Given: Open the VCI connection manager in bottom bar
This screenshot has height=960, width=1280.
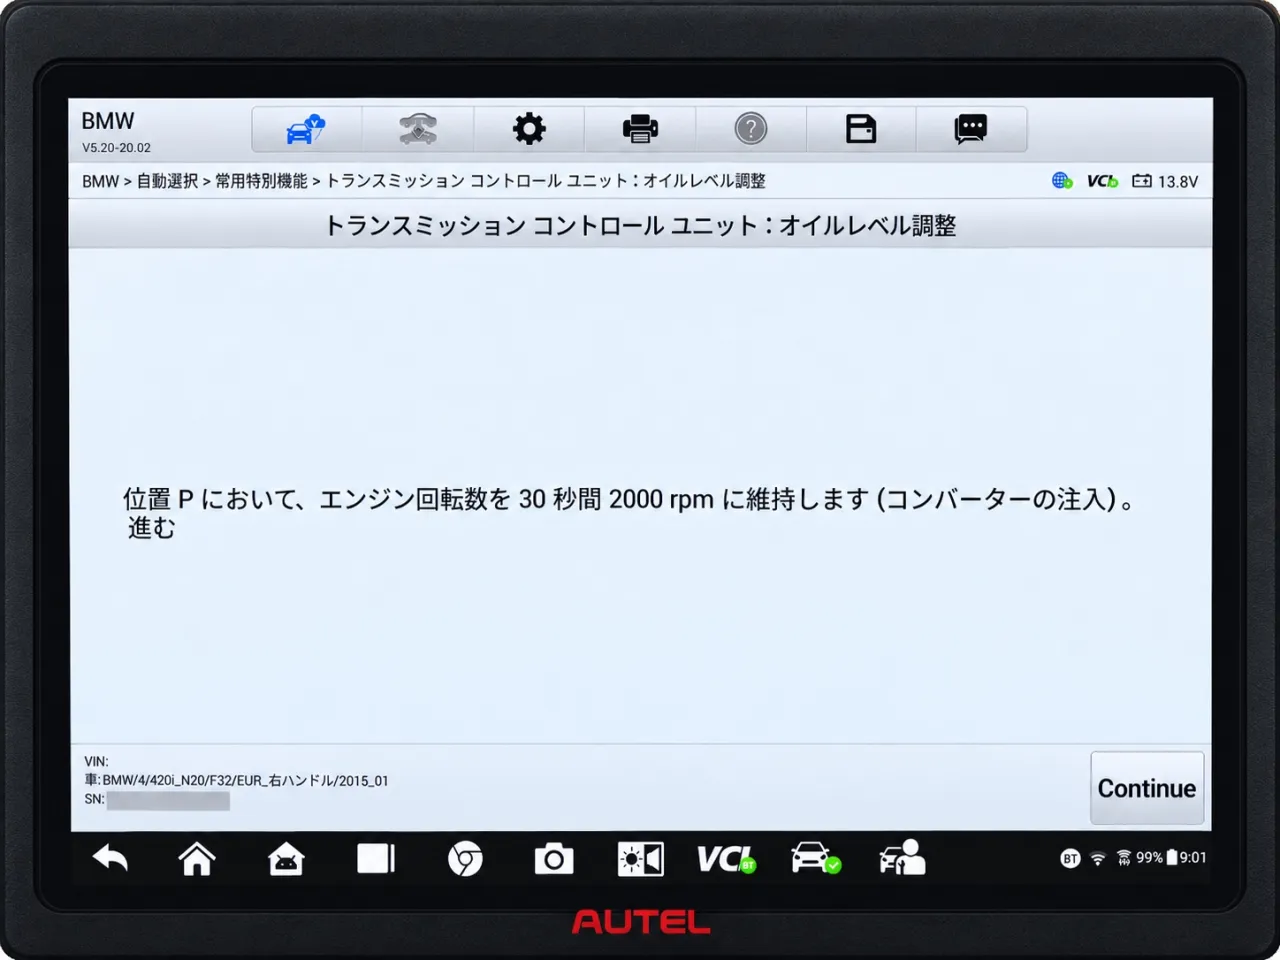Looking at the screenshot, I should [727, 858].
